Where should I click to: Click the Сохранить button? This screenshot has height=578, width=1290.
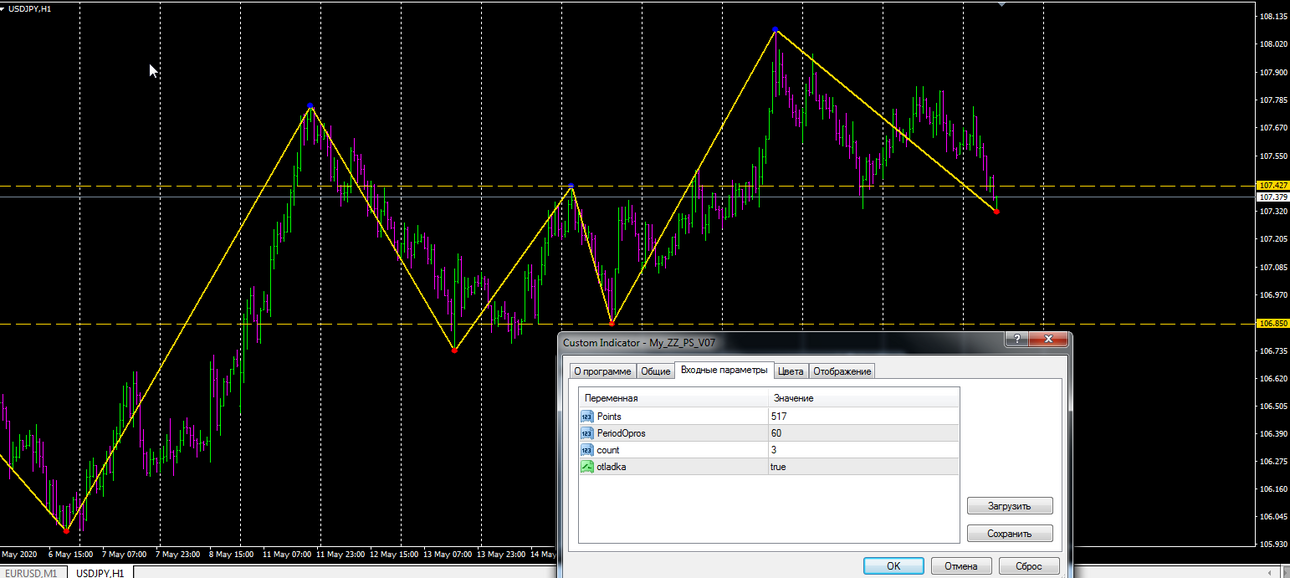pos(1011,534)
